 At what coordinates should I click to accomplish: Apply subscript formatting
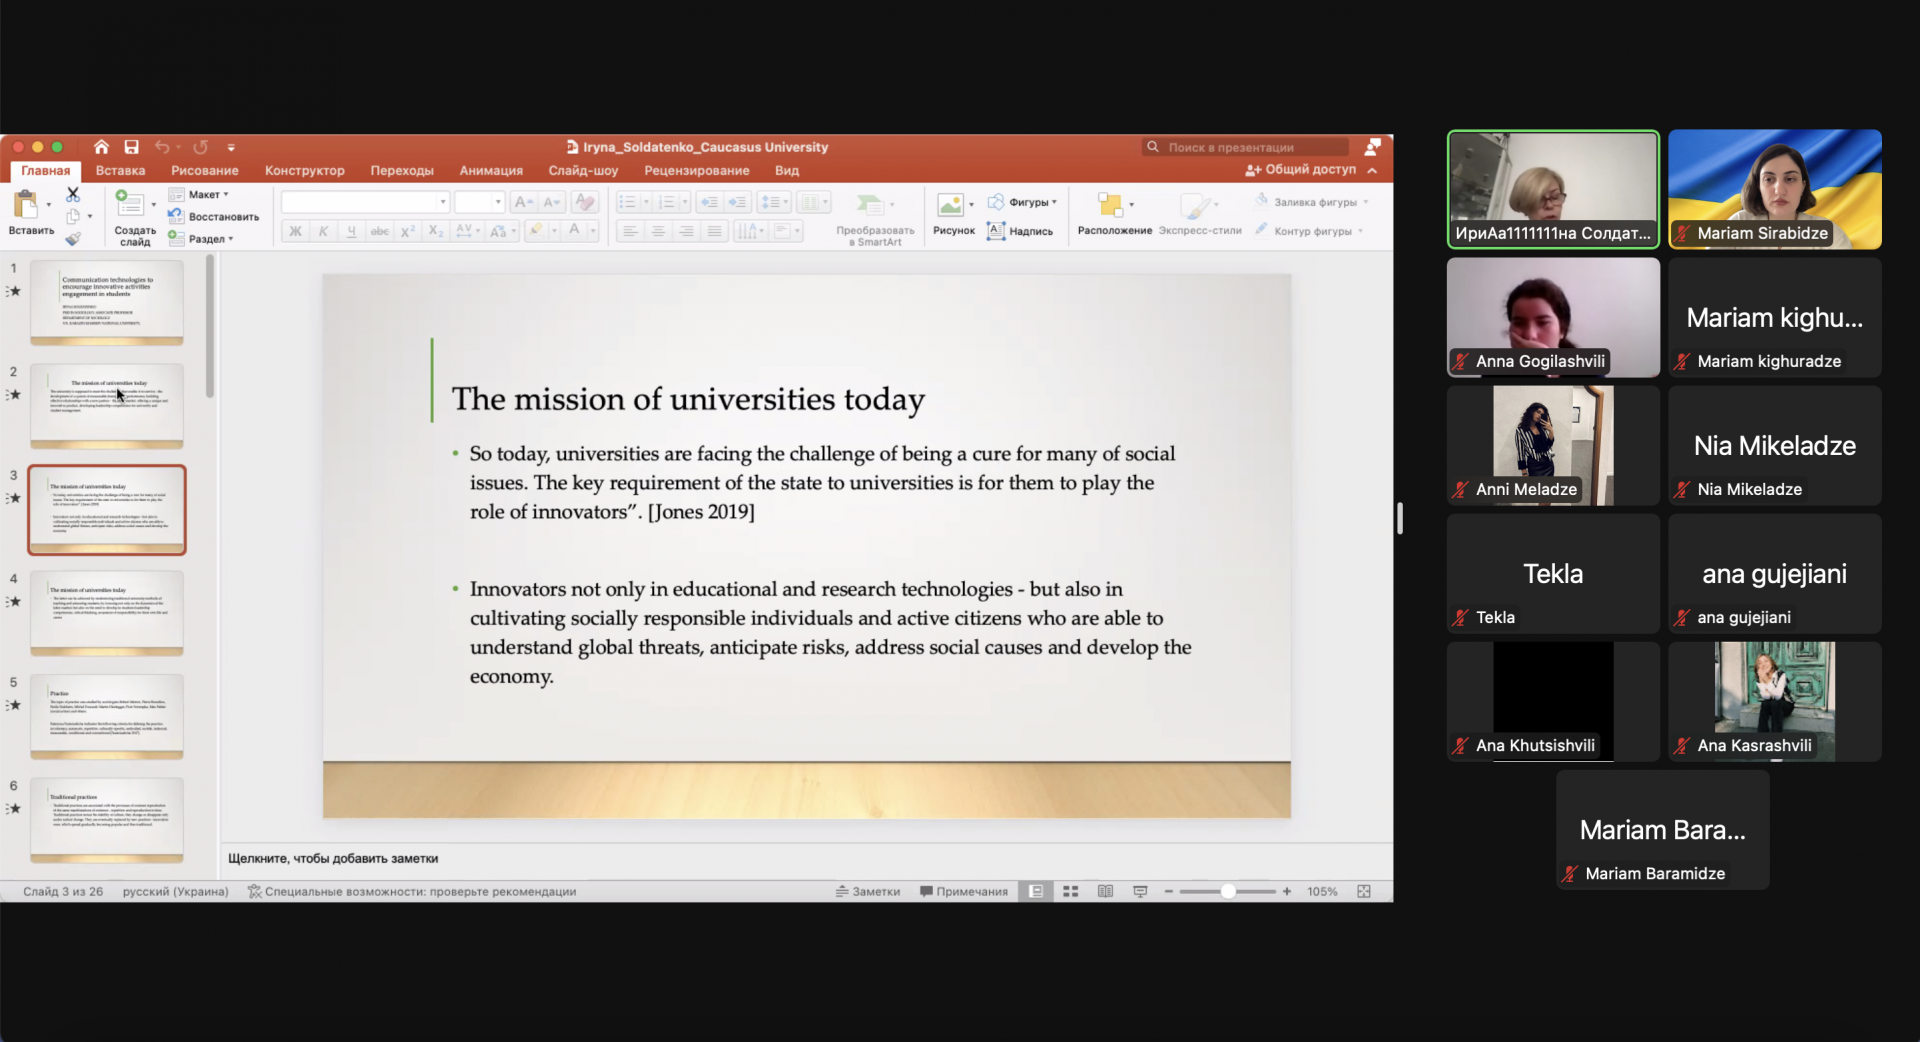[435, 231]
